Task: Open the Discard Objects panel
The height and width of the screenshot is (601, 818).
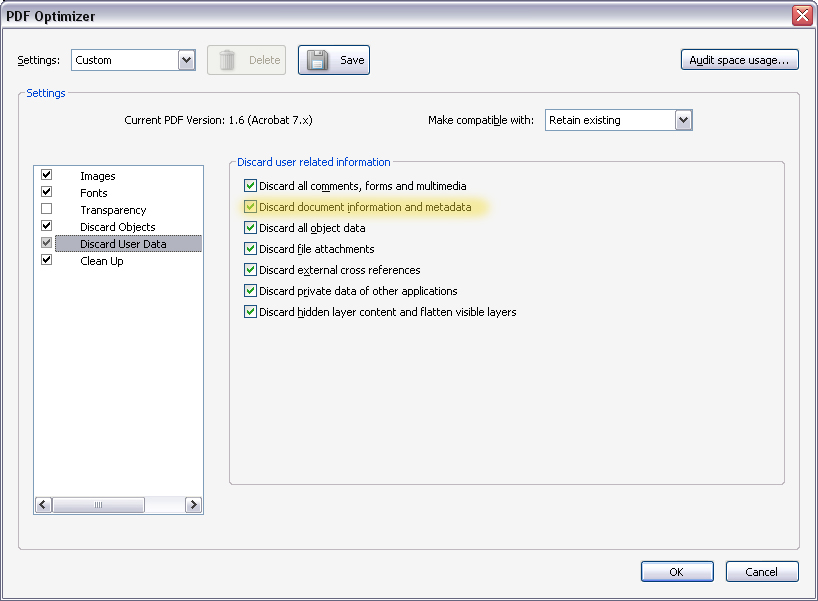Action: pos(118,227)
